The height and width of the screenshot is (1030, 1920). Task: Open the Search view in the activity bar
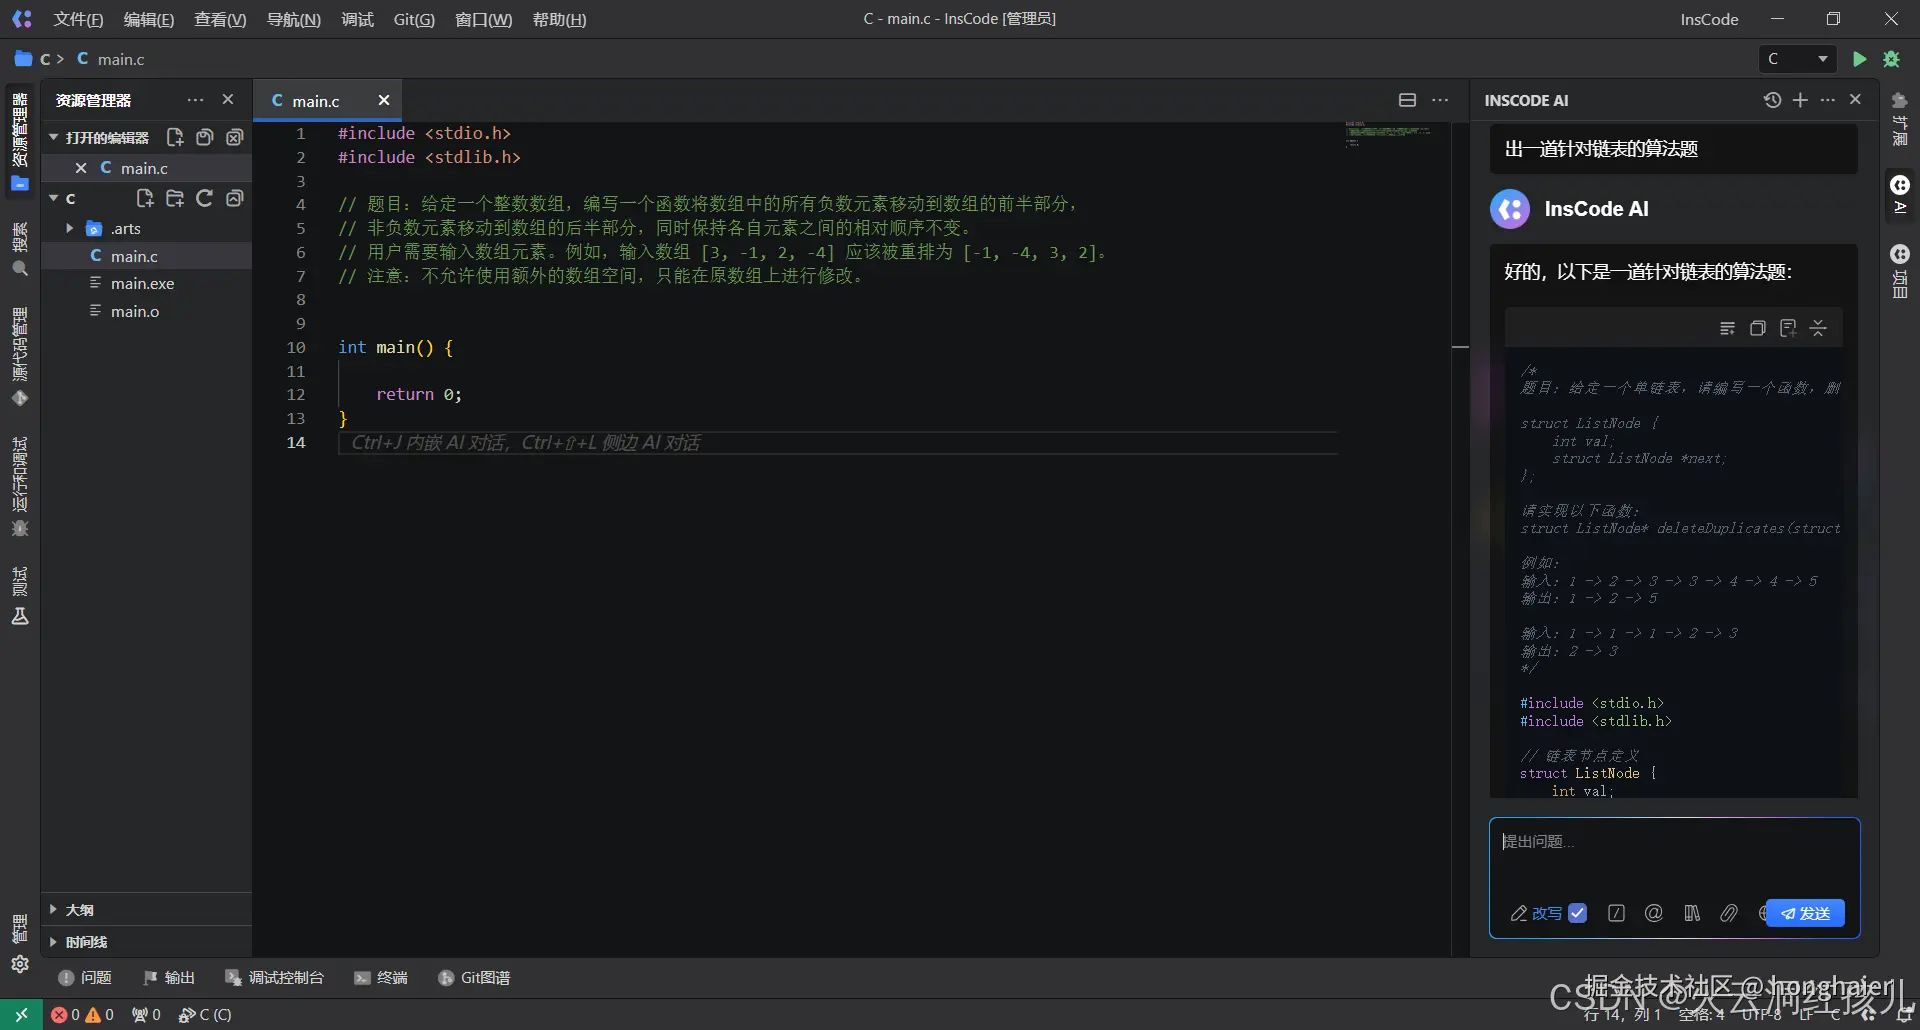click(x=20, y=249)
